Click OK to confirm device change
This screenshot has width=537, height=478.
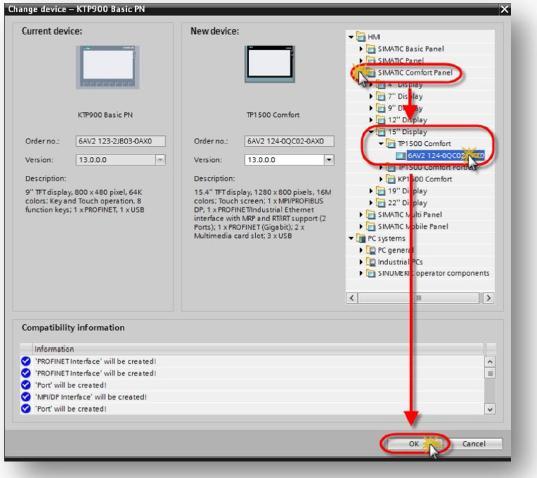coord(414,443)
